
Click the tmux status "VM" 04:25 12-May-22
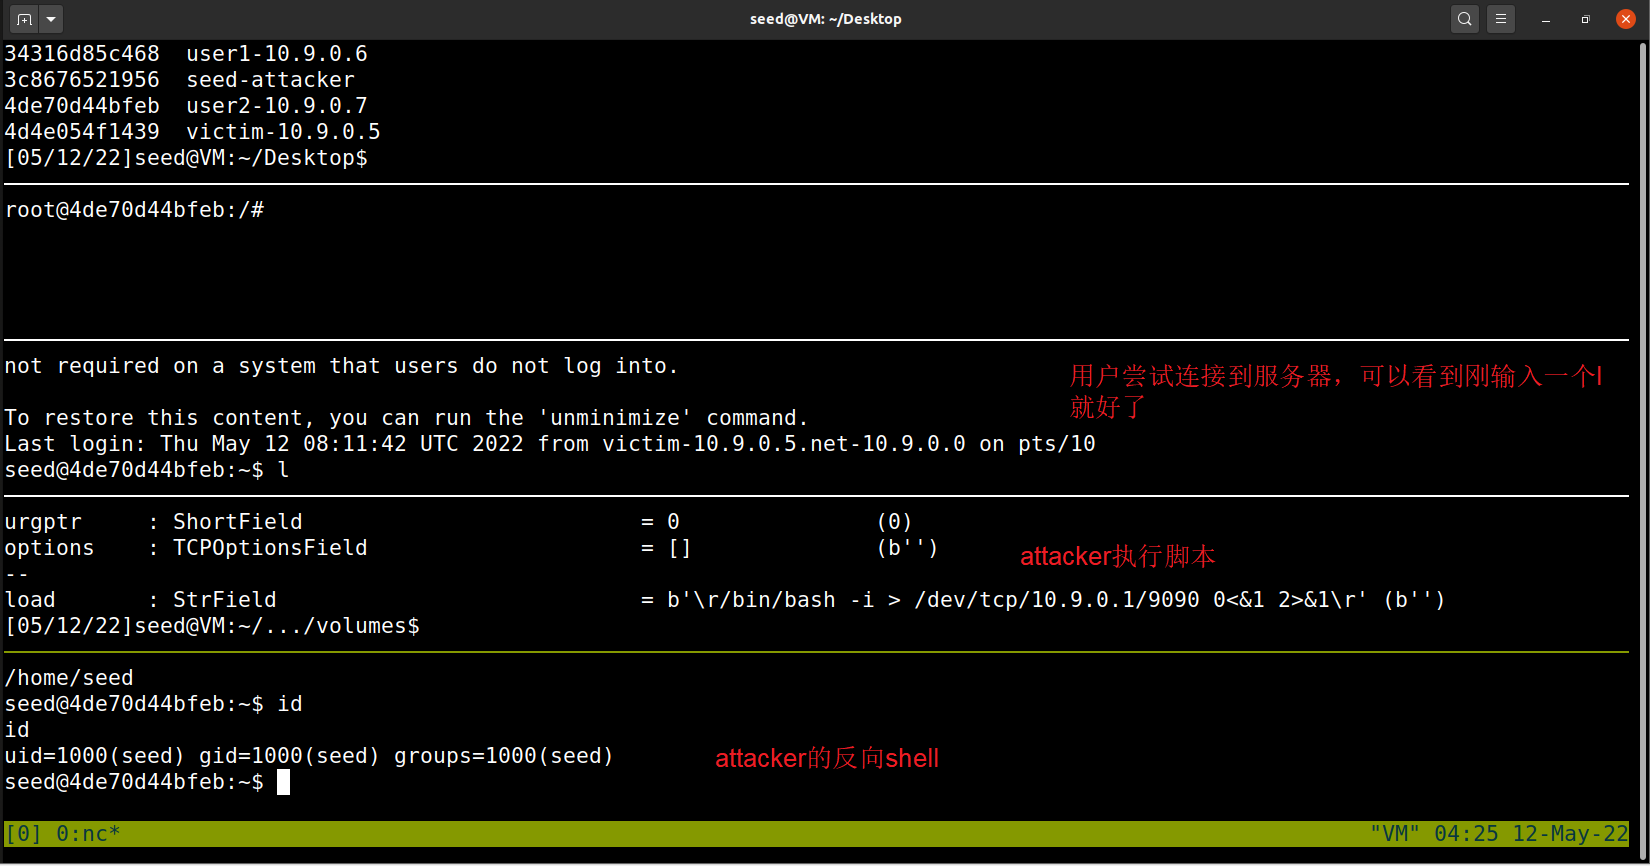click(x=1499, y=834)
